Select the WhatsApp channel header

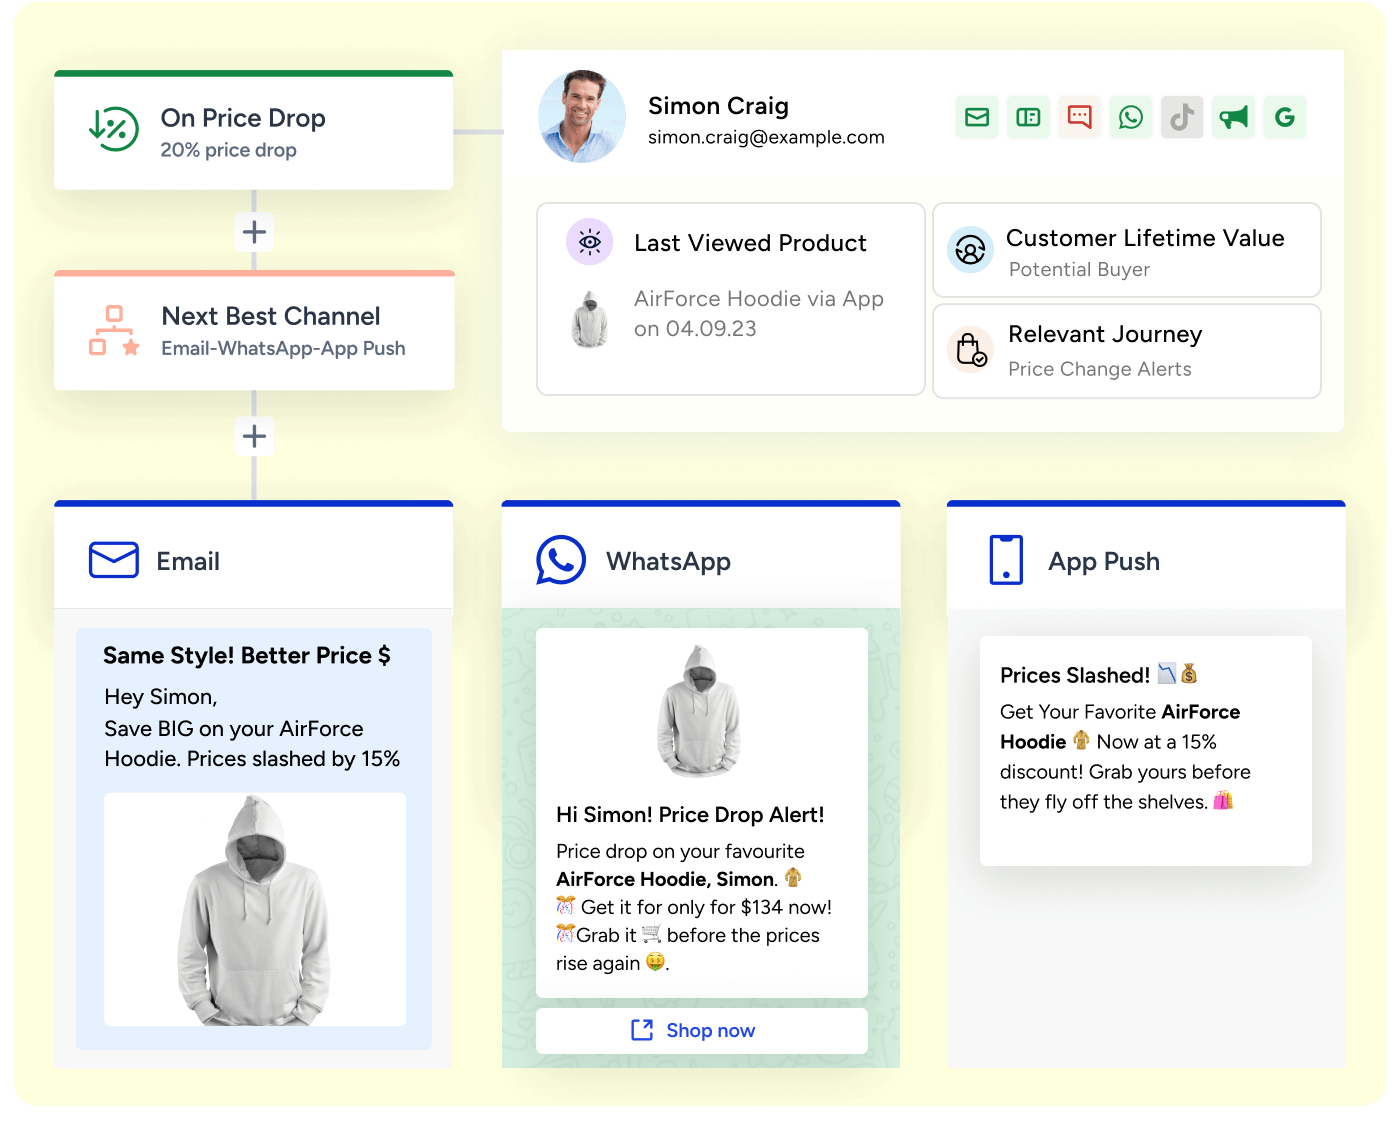point(700,560)
